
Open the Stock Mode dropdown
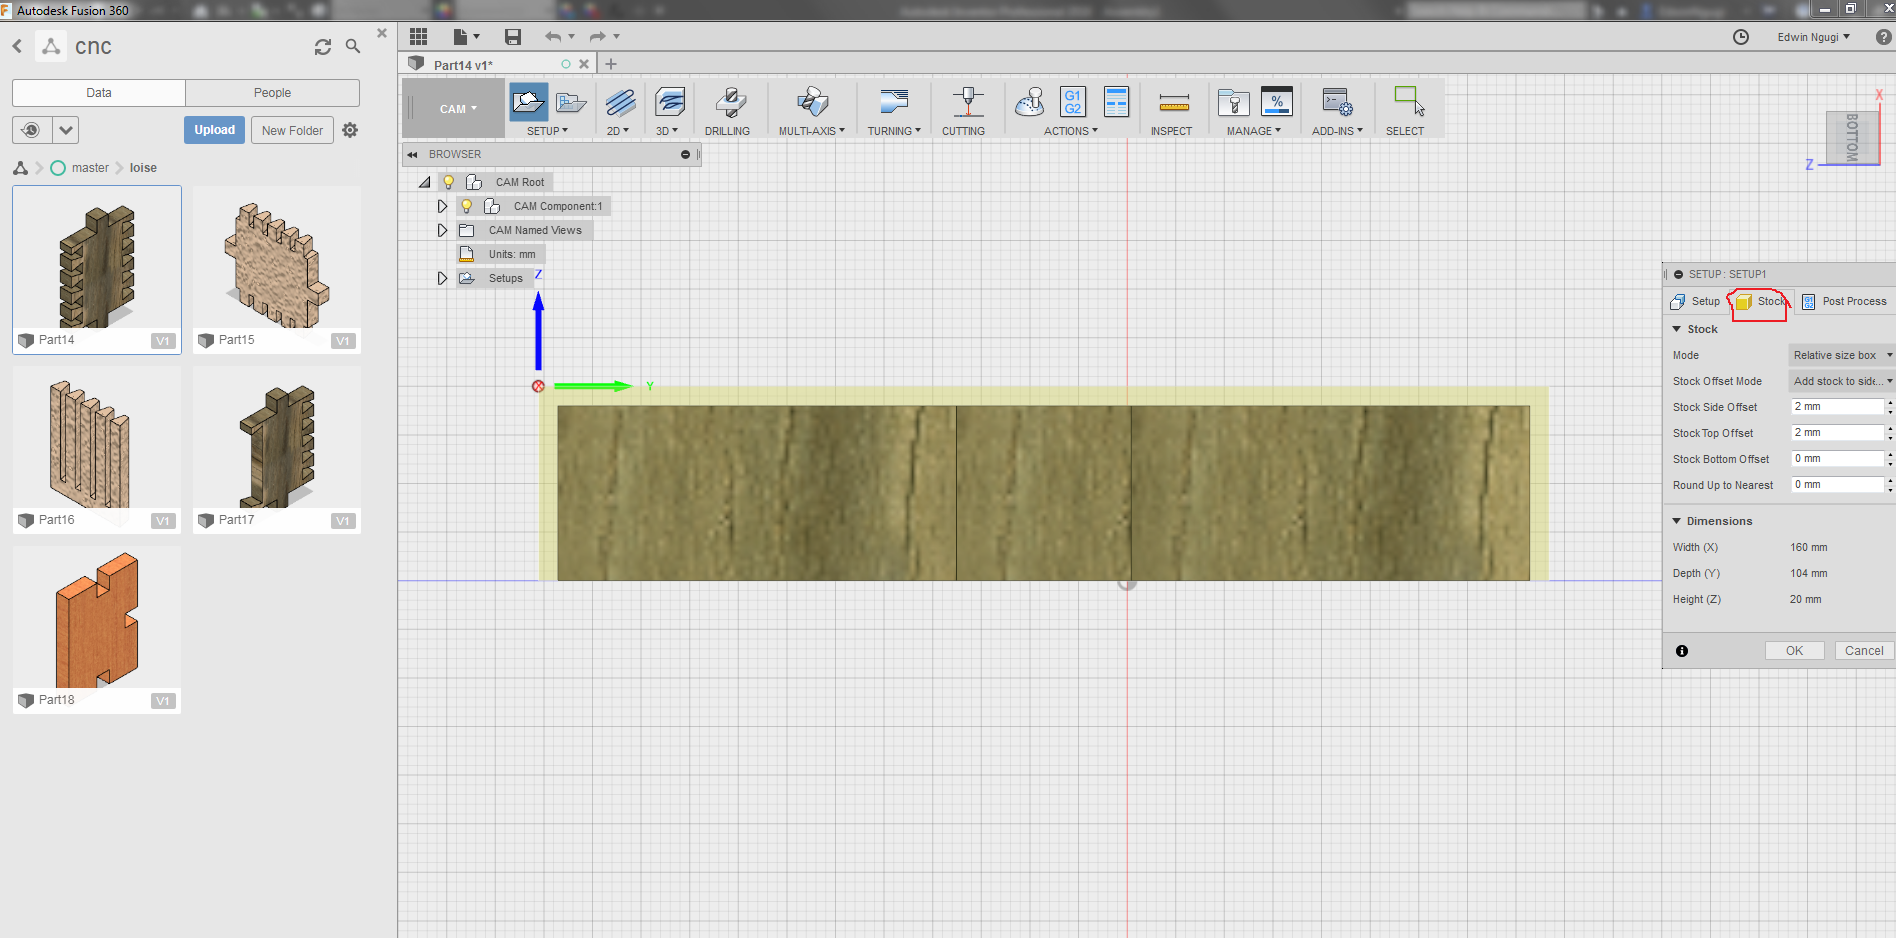coord(1841,355)
